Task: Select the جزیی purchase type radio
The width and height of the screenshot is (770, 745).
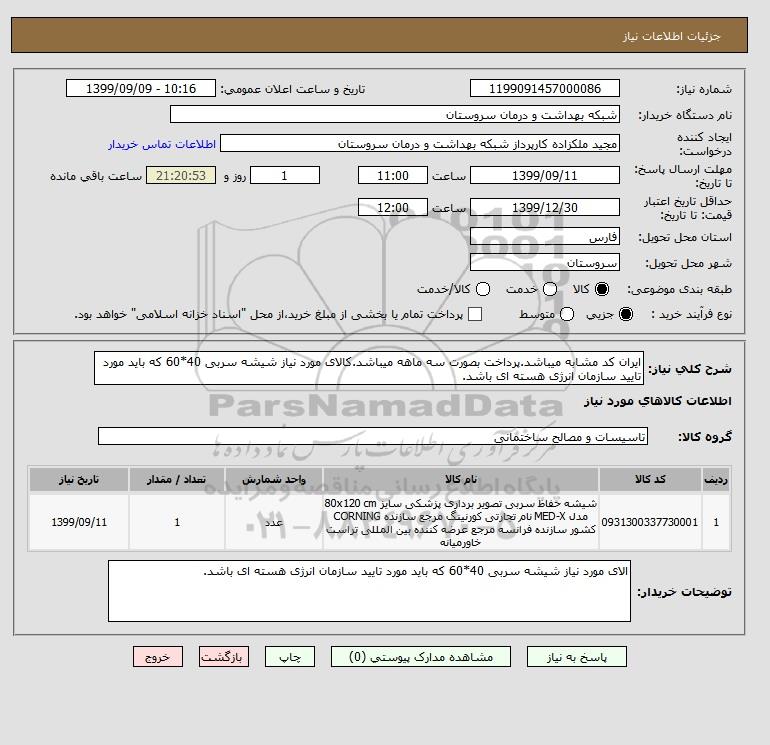Action: point(626,314)
